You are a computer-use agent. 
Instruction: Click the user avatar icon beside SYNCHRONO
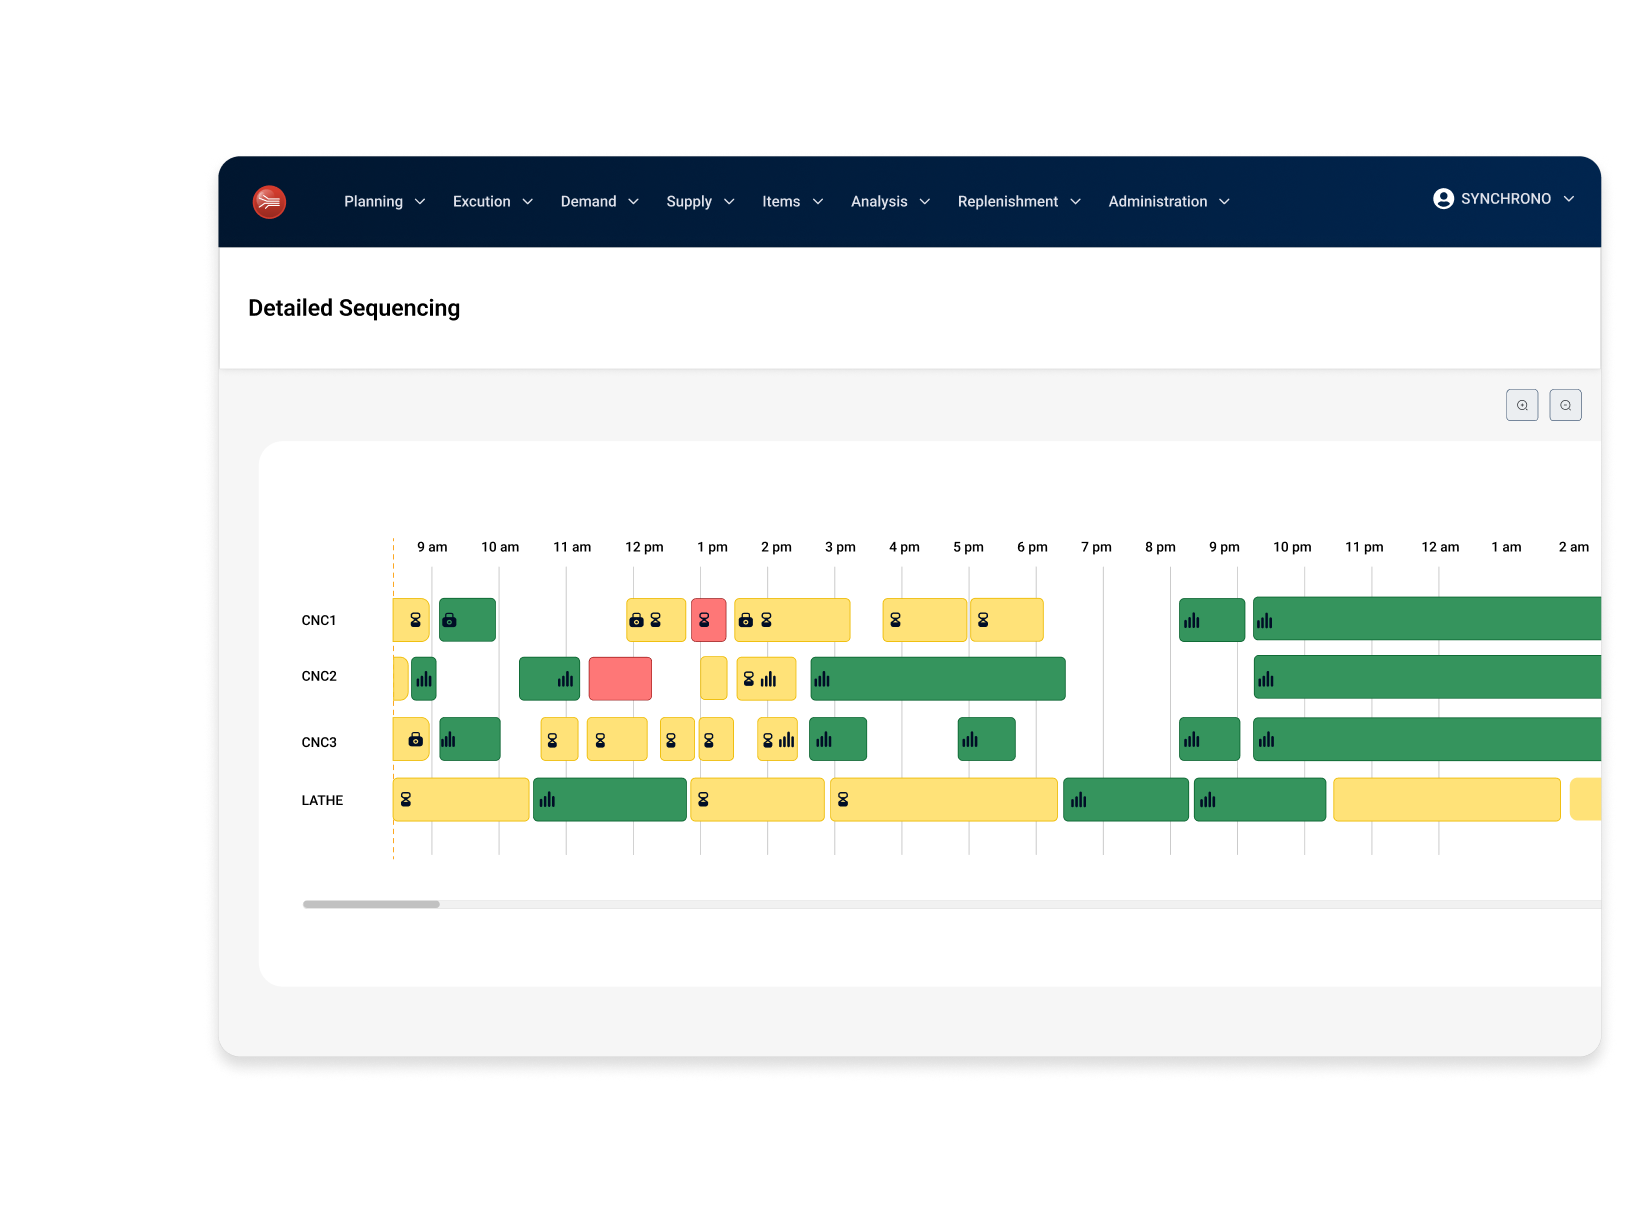(x=1443, y=199)
